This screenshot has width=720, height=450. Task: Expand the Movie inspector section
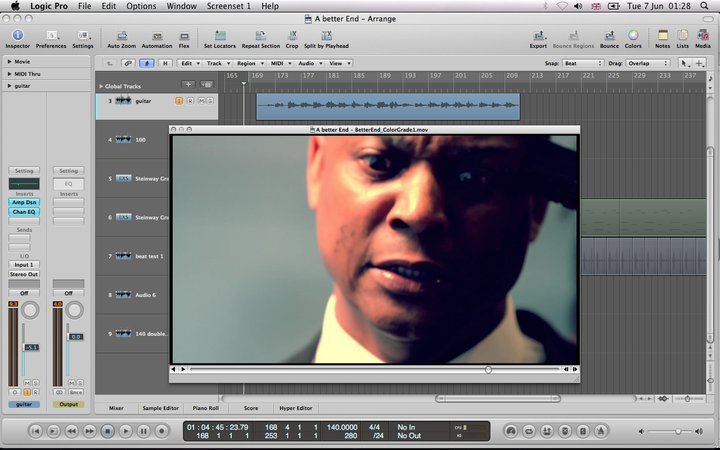9,62
